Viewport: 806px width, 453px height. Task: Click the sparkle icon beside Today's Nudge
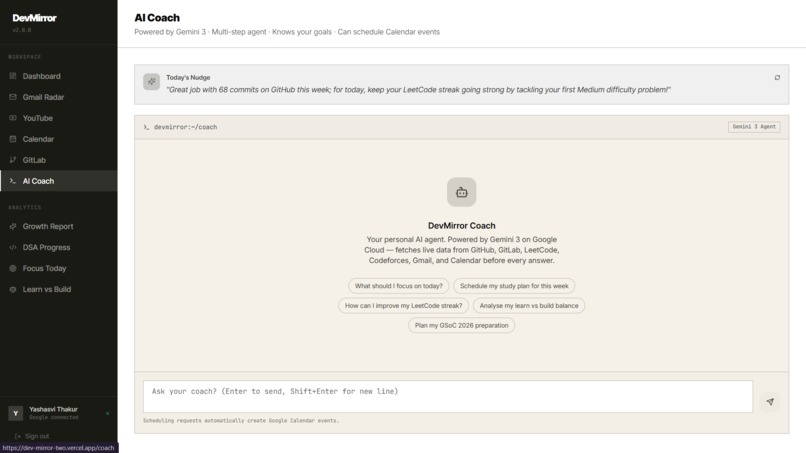tap(152, 82)
